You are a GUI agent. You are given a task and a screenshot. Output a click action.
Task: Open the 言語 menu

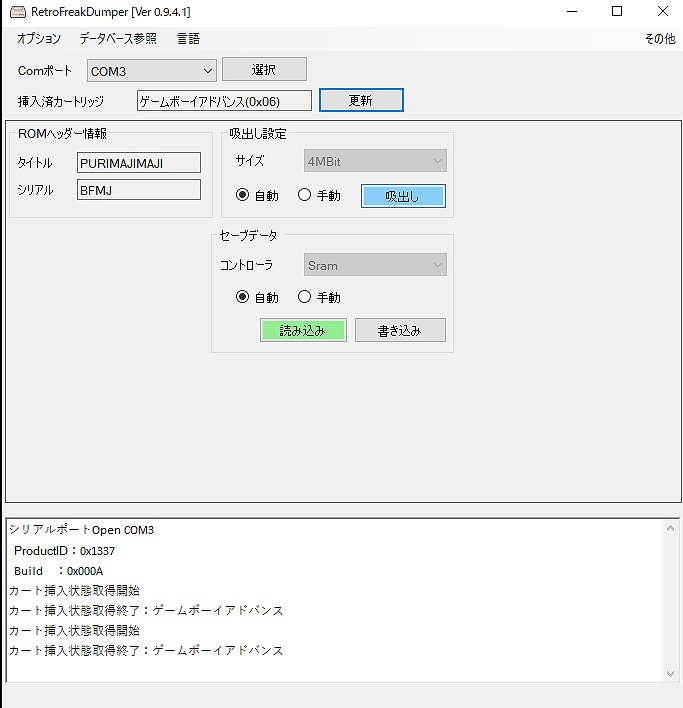(188, 39)
